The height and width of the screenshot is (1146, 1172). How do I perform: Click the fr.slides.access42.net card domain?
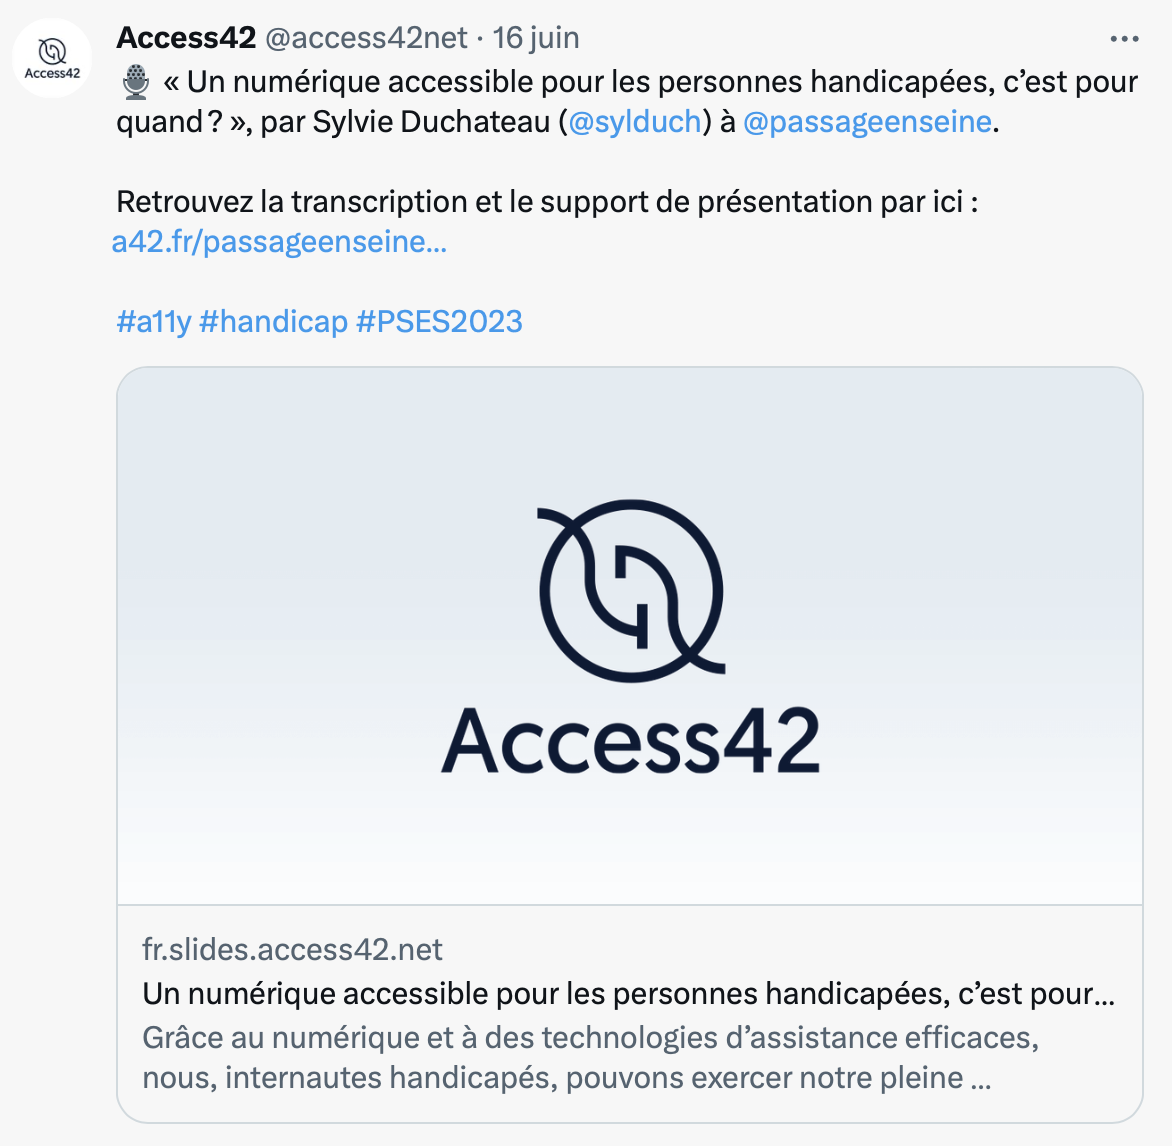pyautogui.click(x=292, y=949)
